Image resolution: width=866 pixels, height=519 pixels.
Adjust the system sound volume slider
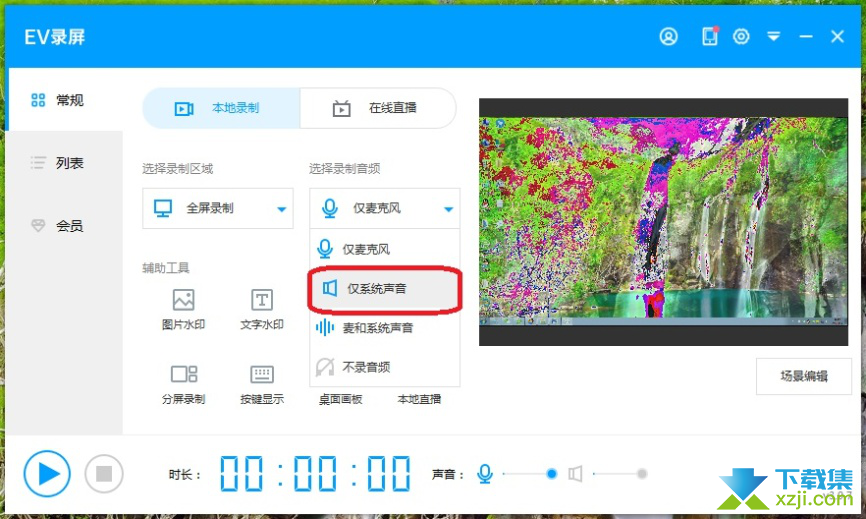point(620,474)
